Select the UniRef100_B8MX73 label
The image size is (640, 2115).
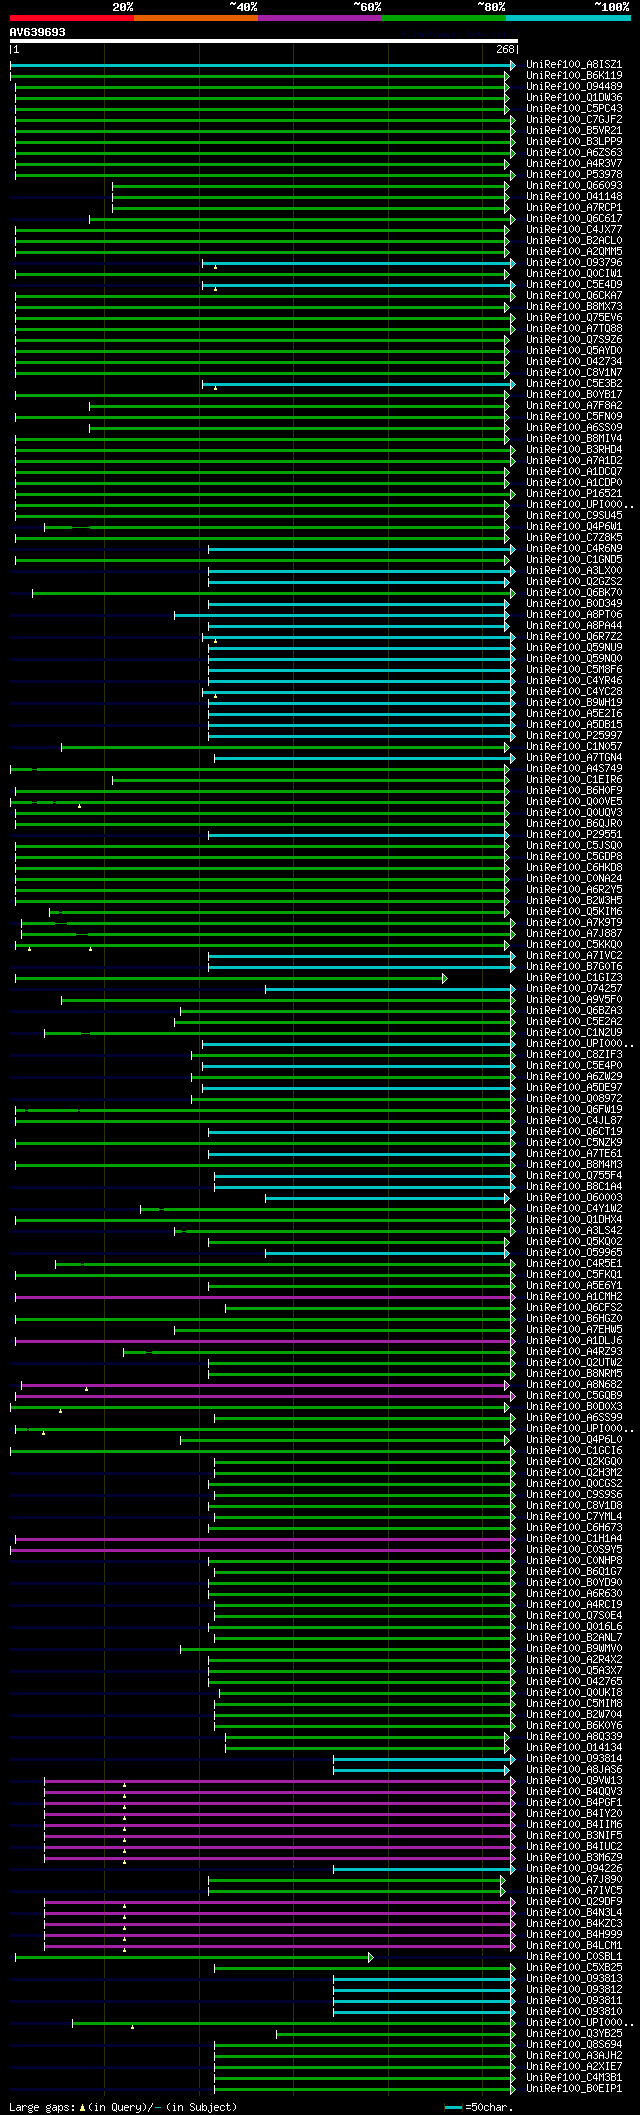click(574, 307)
